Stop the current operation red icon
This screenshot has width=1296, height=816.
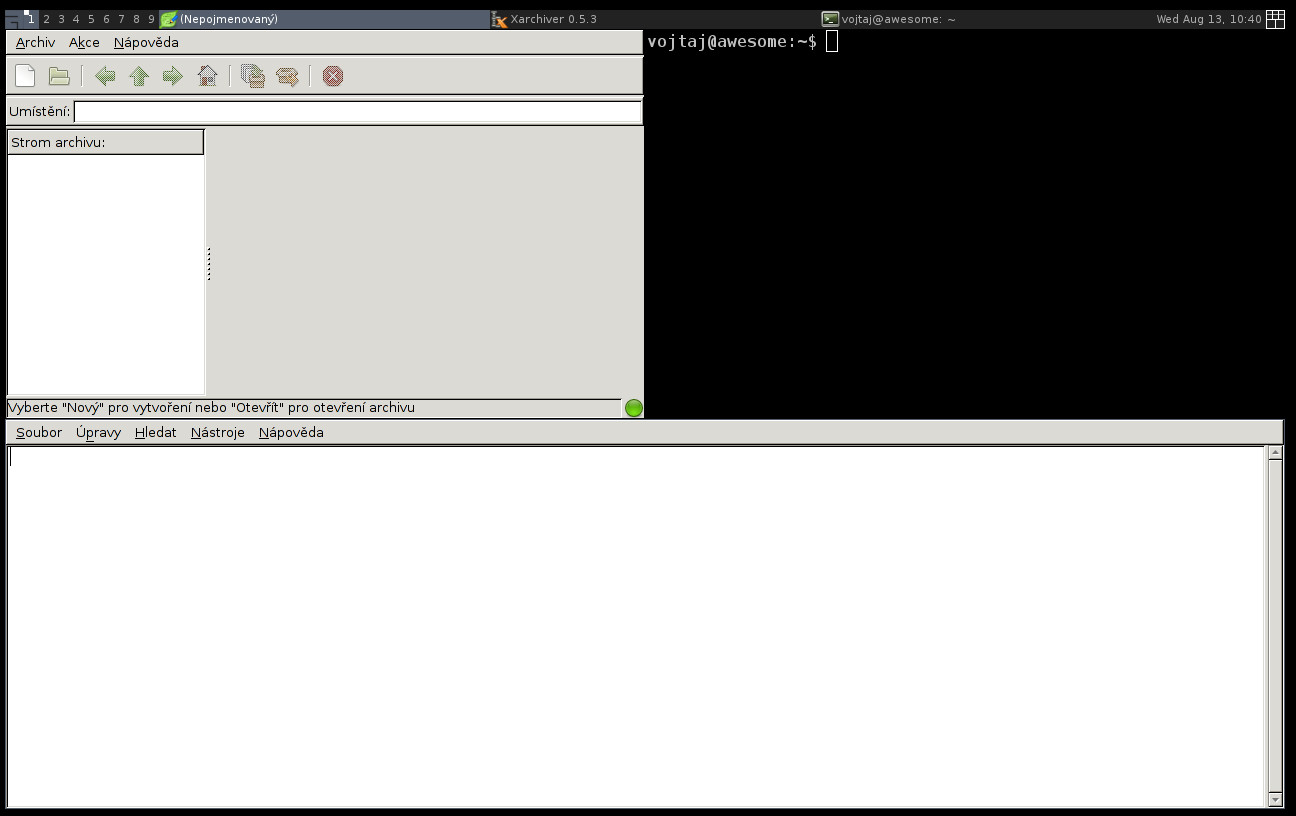pos(333,76)
